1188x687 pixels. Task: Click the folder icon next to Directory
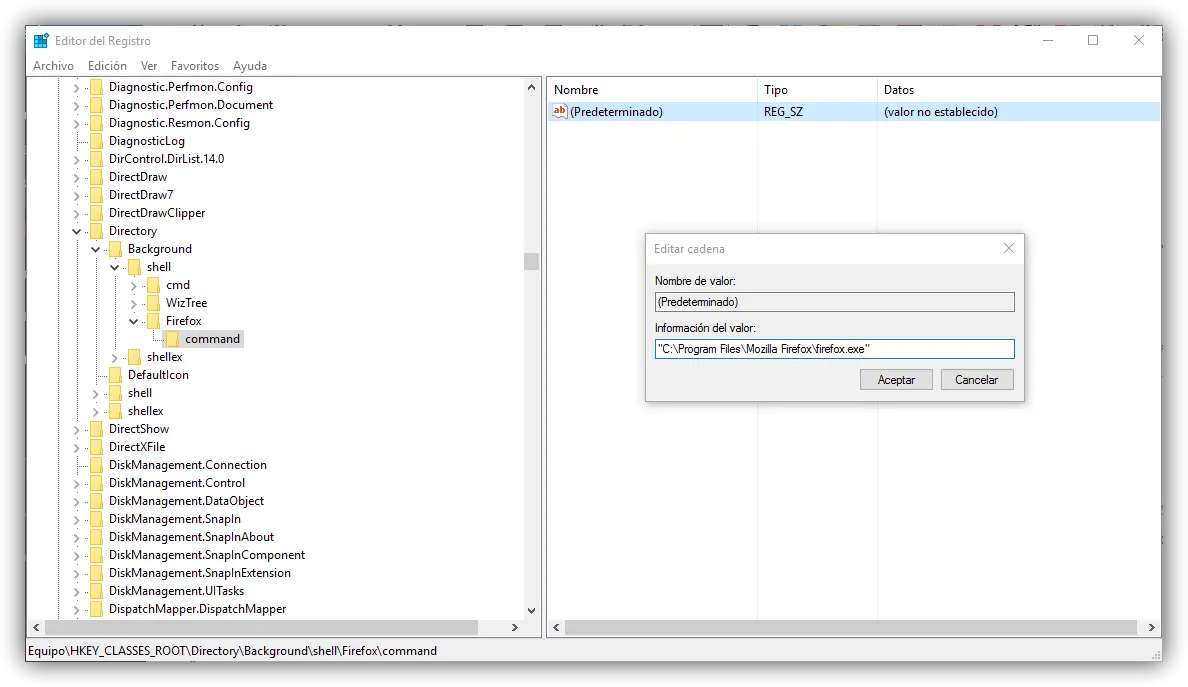tap(96, 231)
